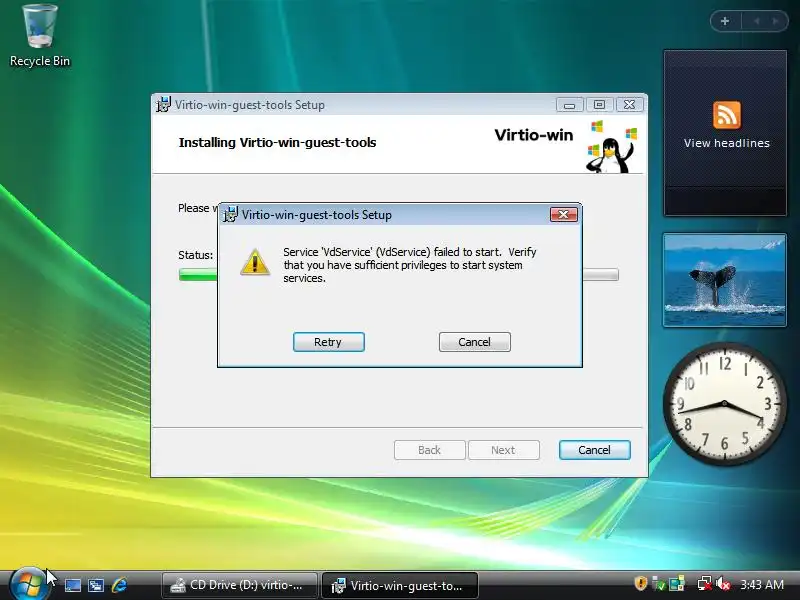Screen dimensions: 800x600
Task: Switch to CD Drive (D:) taskbar button
Action: 240,585
